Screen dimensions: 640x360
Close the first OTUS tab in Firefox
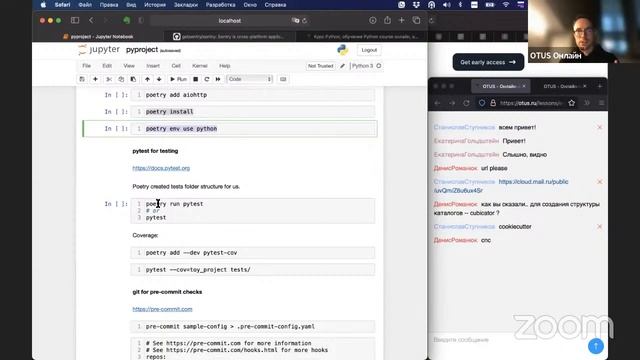coord(524,86)
